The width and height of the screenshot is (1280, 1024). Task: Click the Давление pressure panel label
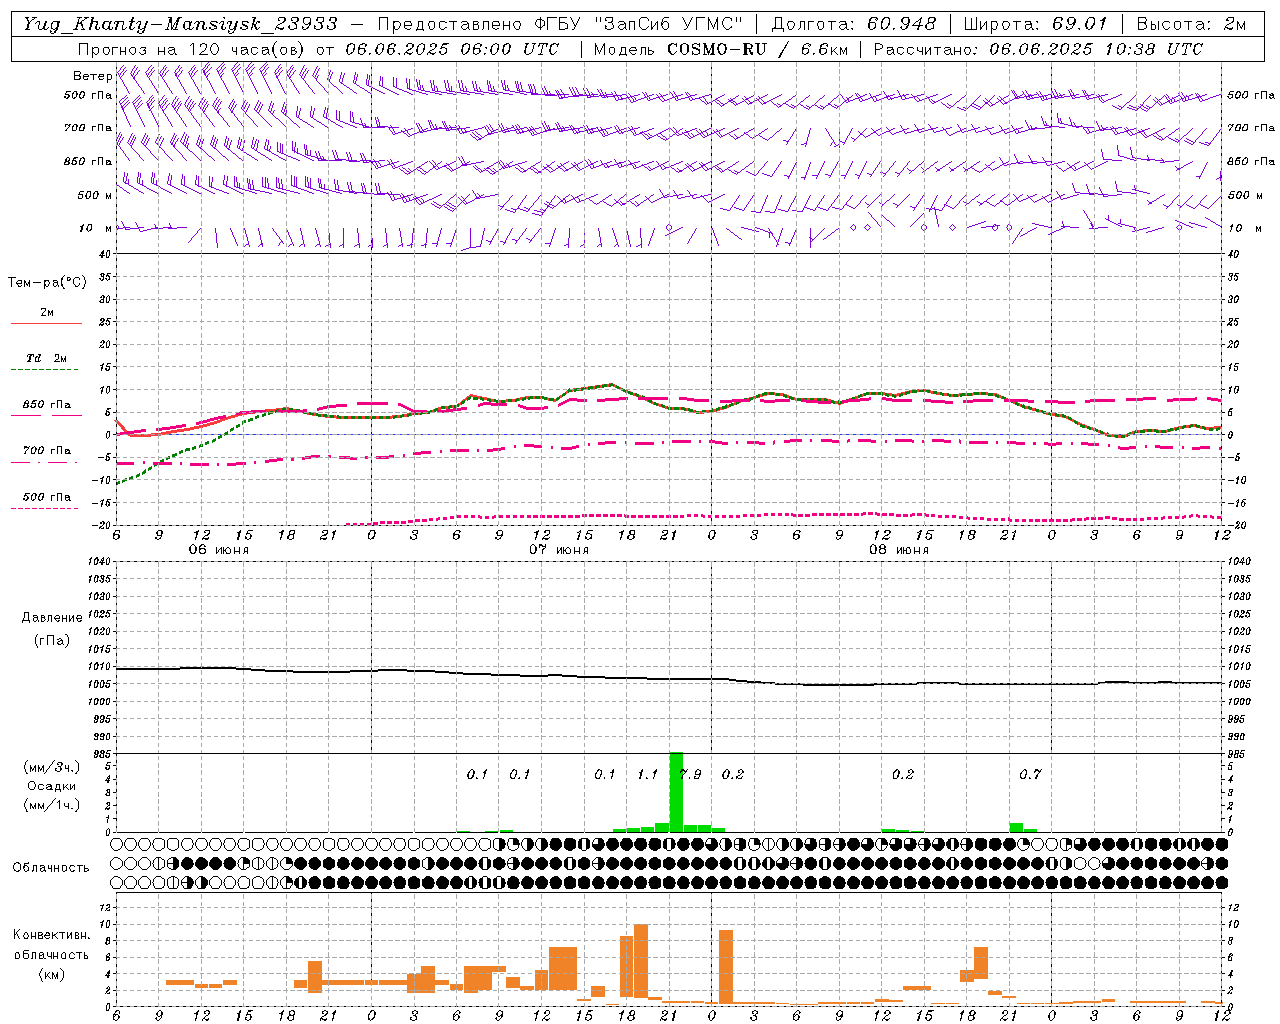click(52, 618)
